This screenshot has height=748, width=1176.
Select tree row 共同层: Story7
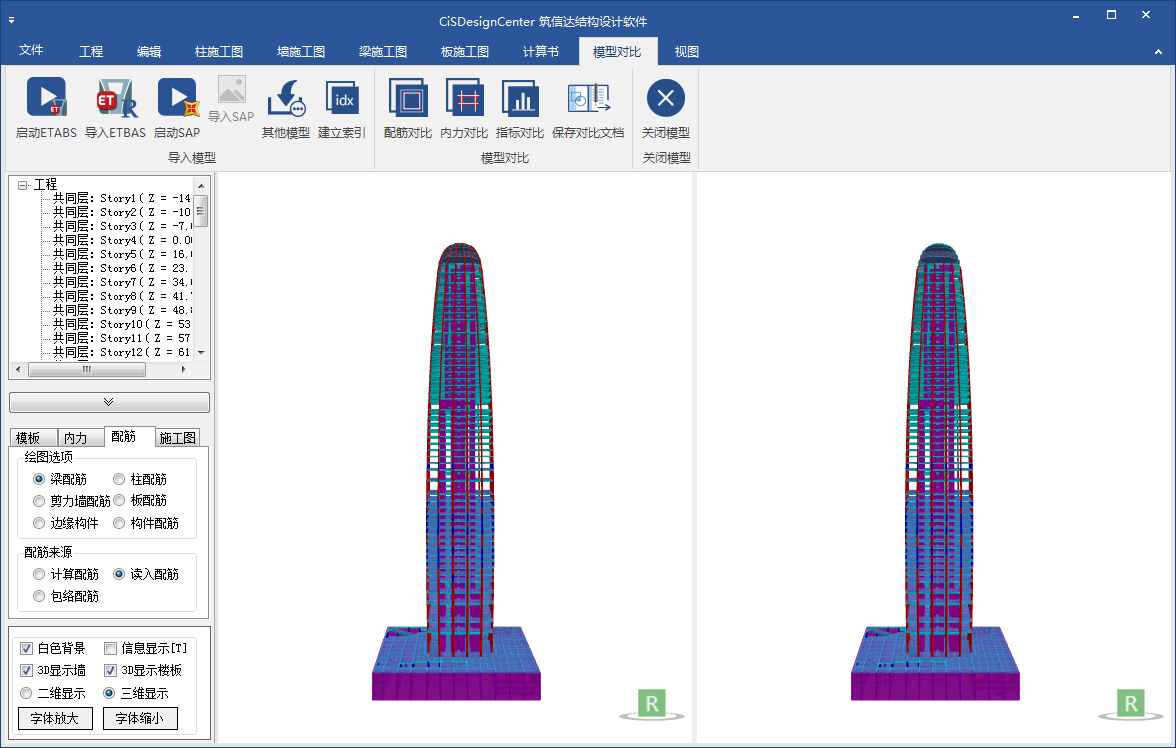(x=122, y=282)
